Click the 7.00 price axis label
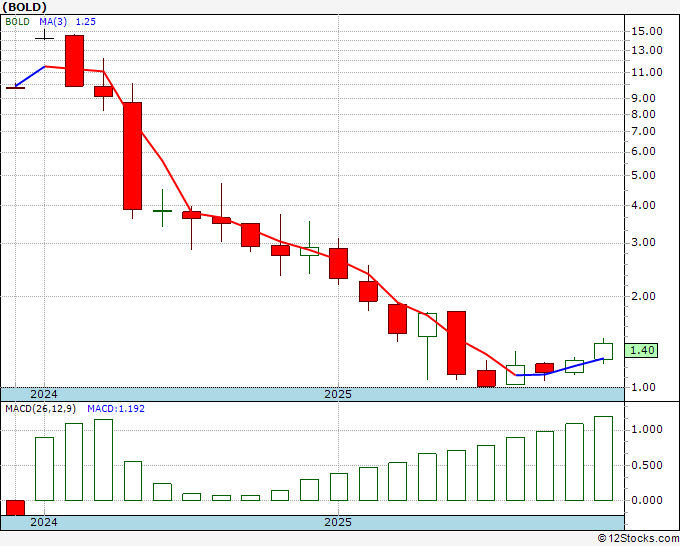Image resolution: width=680 pixels, height=546 pixels. [x=643, y=131]
